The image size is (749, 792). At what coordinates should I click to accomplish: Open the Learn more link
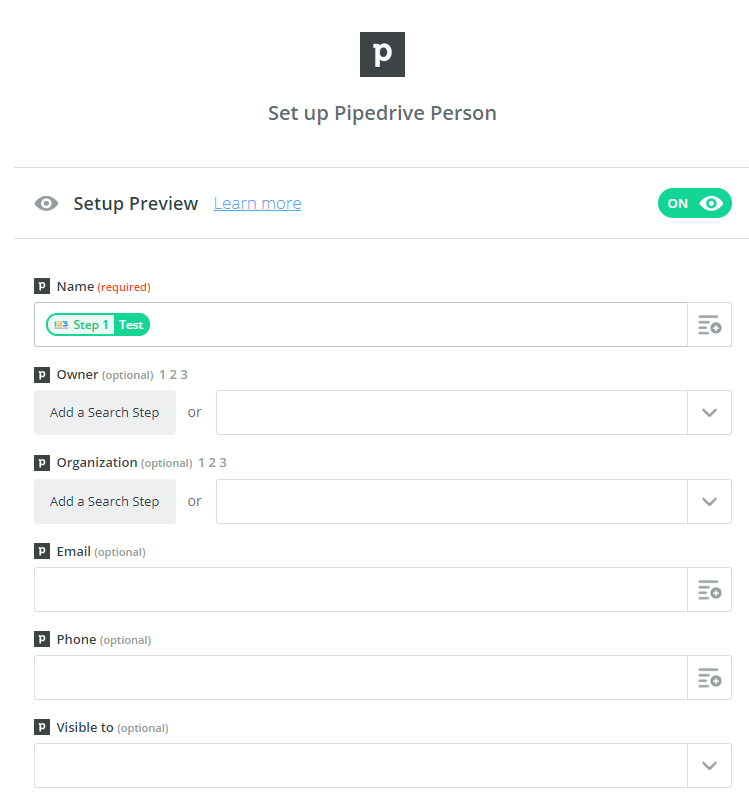click(257, 204)
